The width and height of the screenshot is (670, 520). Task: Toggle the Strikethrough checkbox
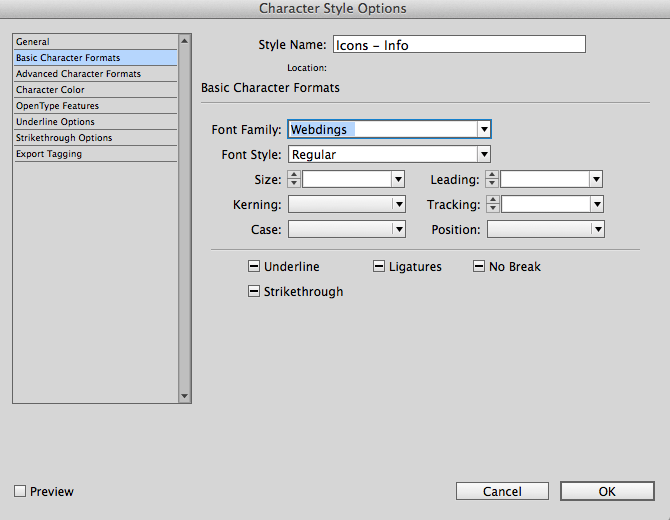pyautogui.click(x=254, y=292)
